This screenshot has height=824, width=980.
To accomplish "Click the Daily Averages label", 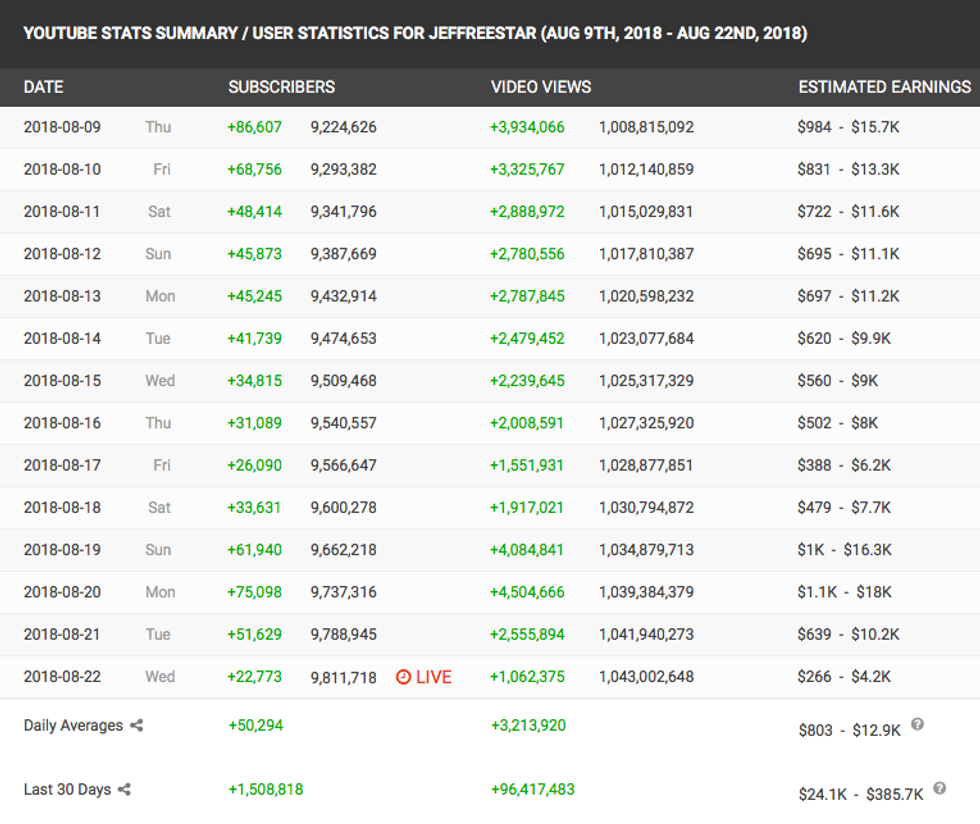I will click(73, 726).
